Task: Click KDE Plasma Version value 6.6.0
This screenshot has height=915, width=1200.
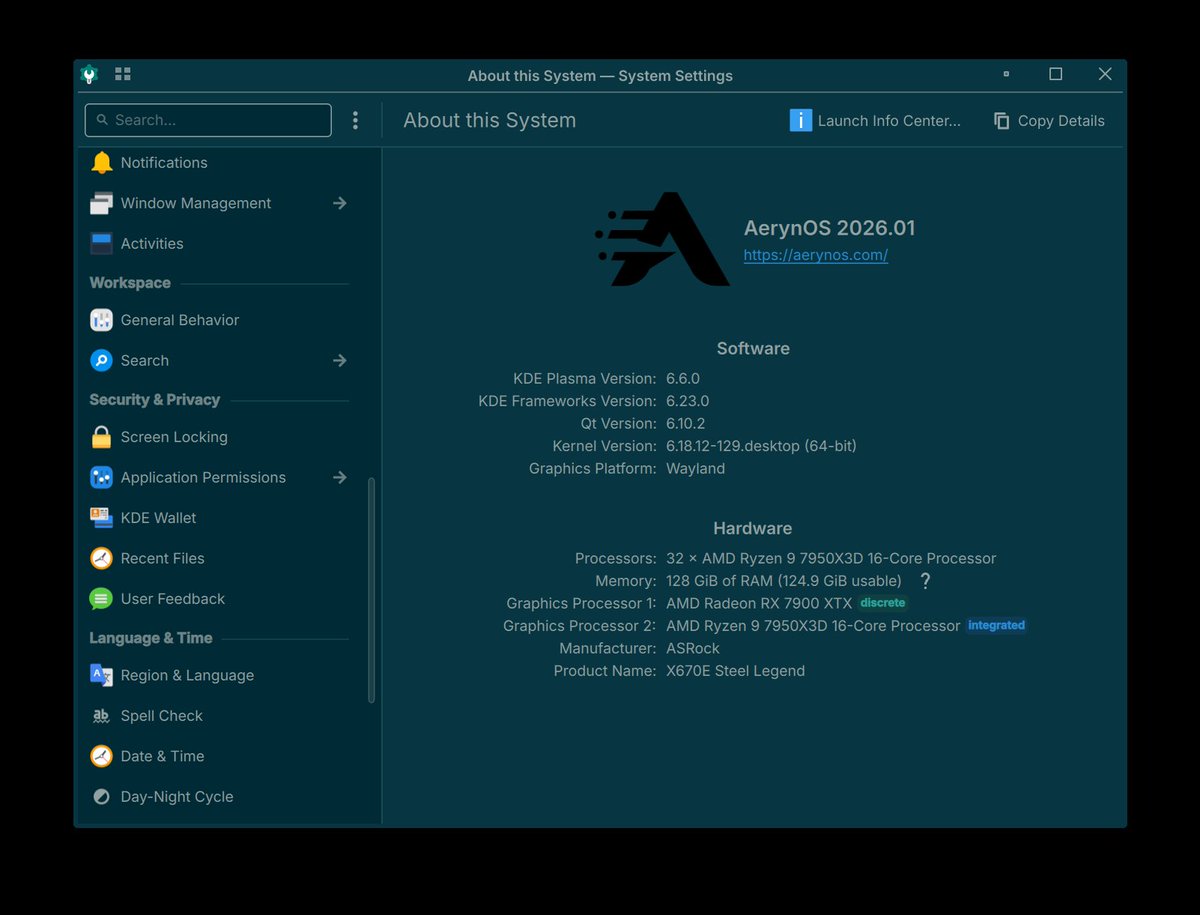Action: point(683,379)
